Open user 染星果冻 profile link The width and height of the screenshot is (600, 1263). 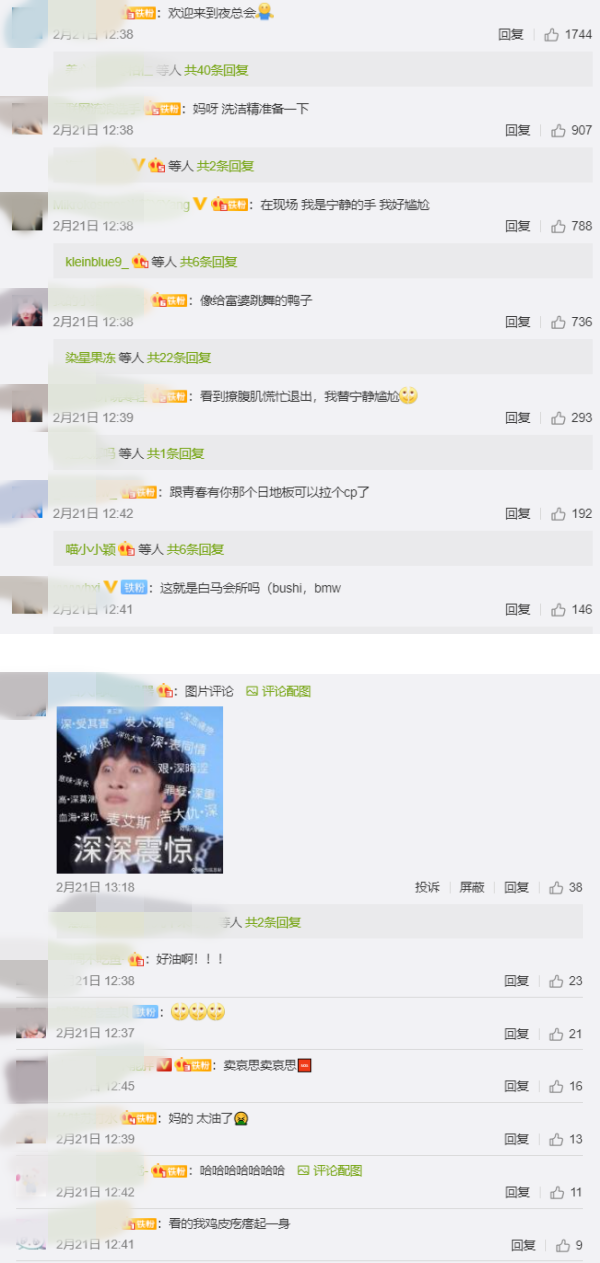tap(90, 357)
